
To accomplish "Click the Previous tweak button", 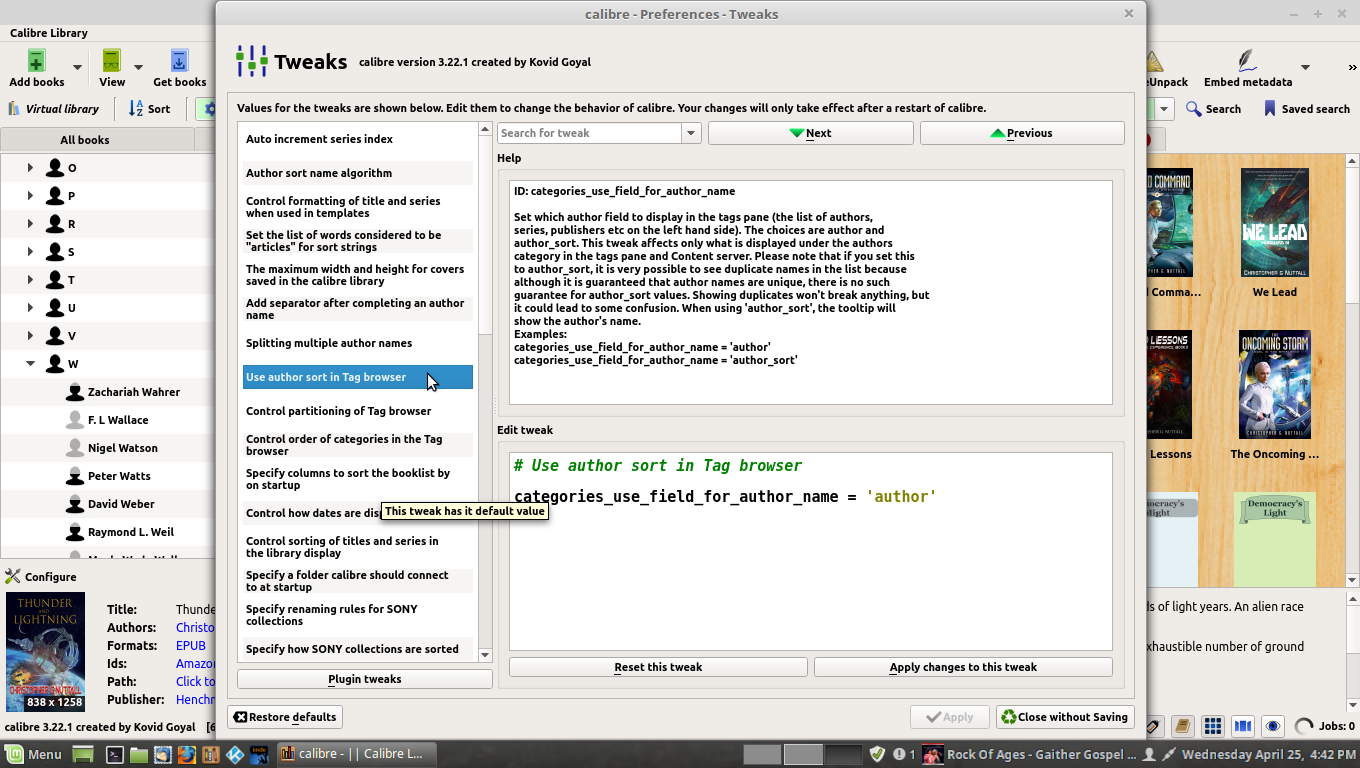I will 1022,133.
